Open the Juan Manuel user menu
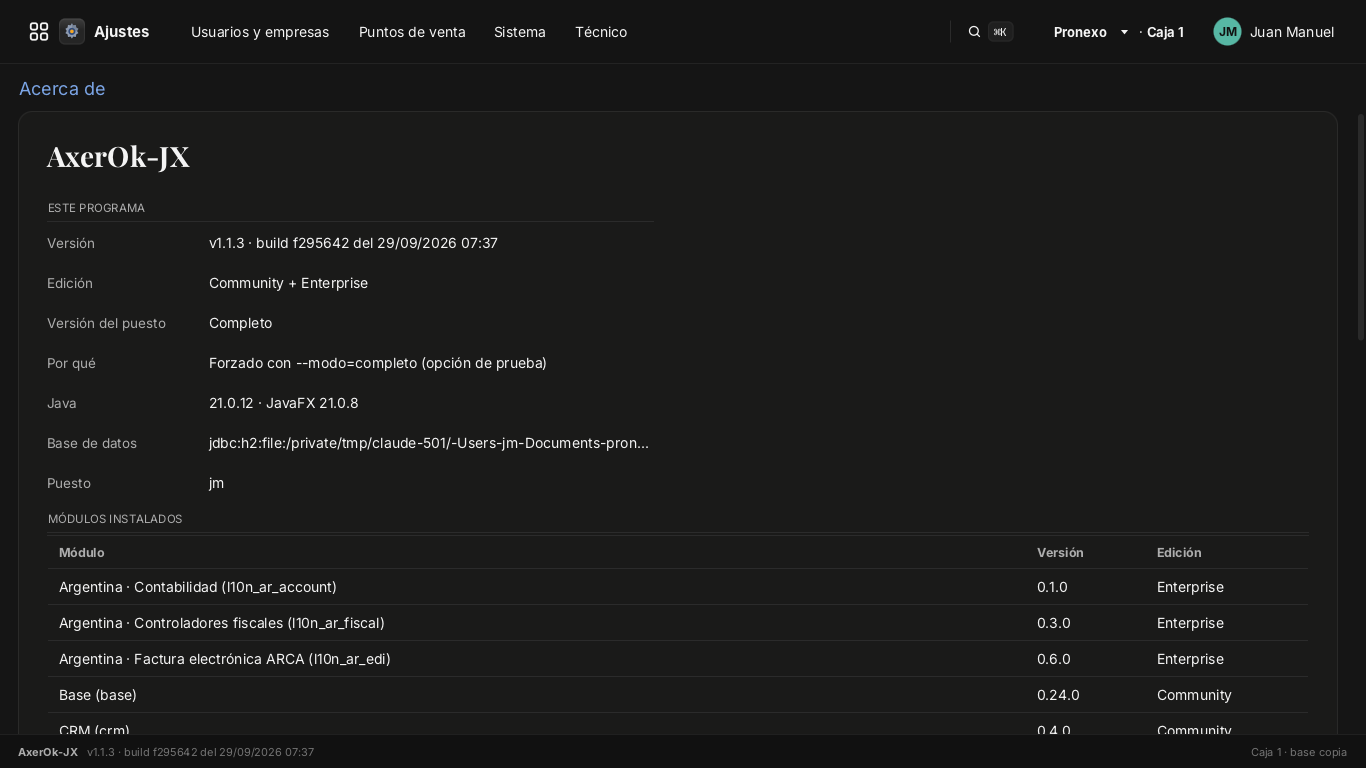Screen dimensions: 1366x768 pos(1291,32)
